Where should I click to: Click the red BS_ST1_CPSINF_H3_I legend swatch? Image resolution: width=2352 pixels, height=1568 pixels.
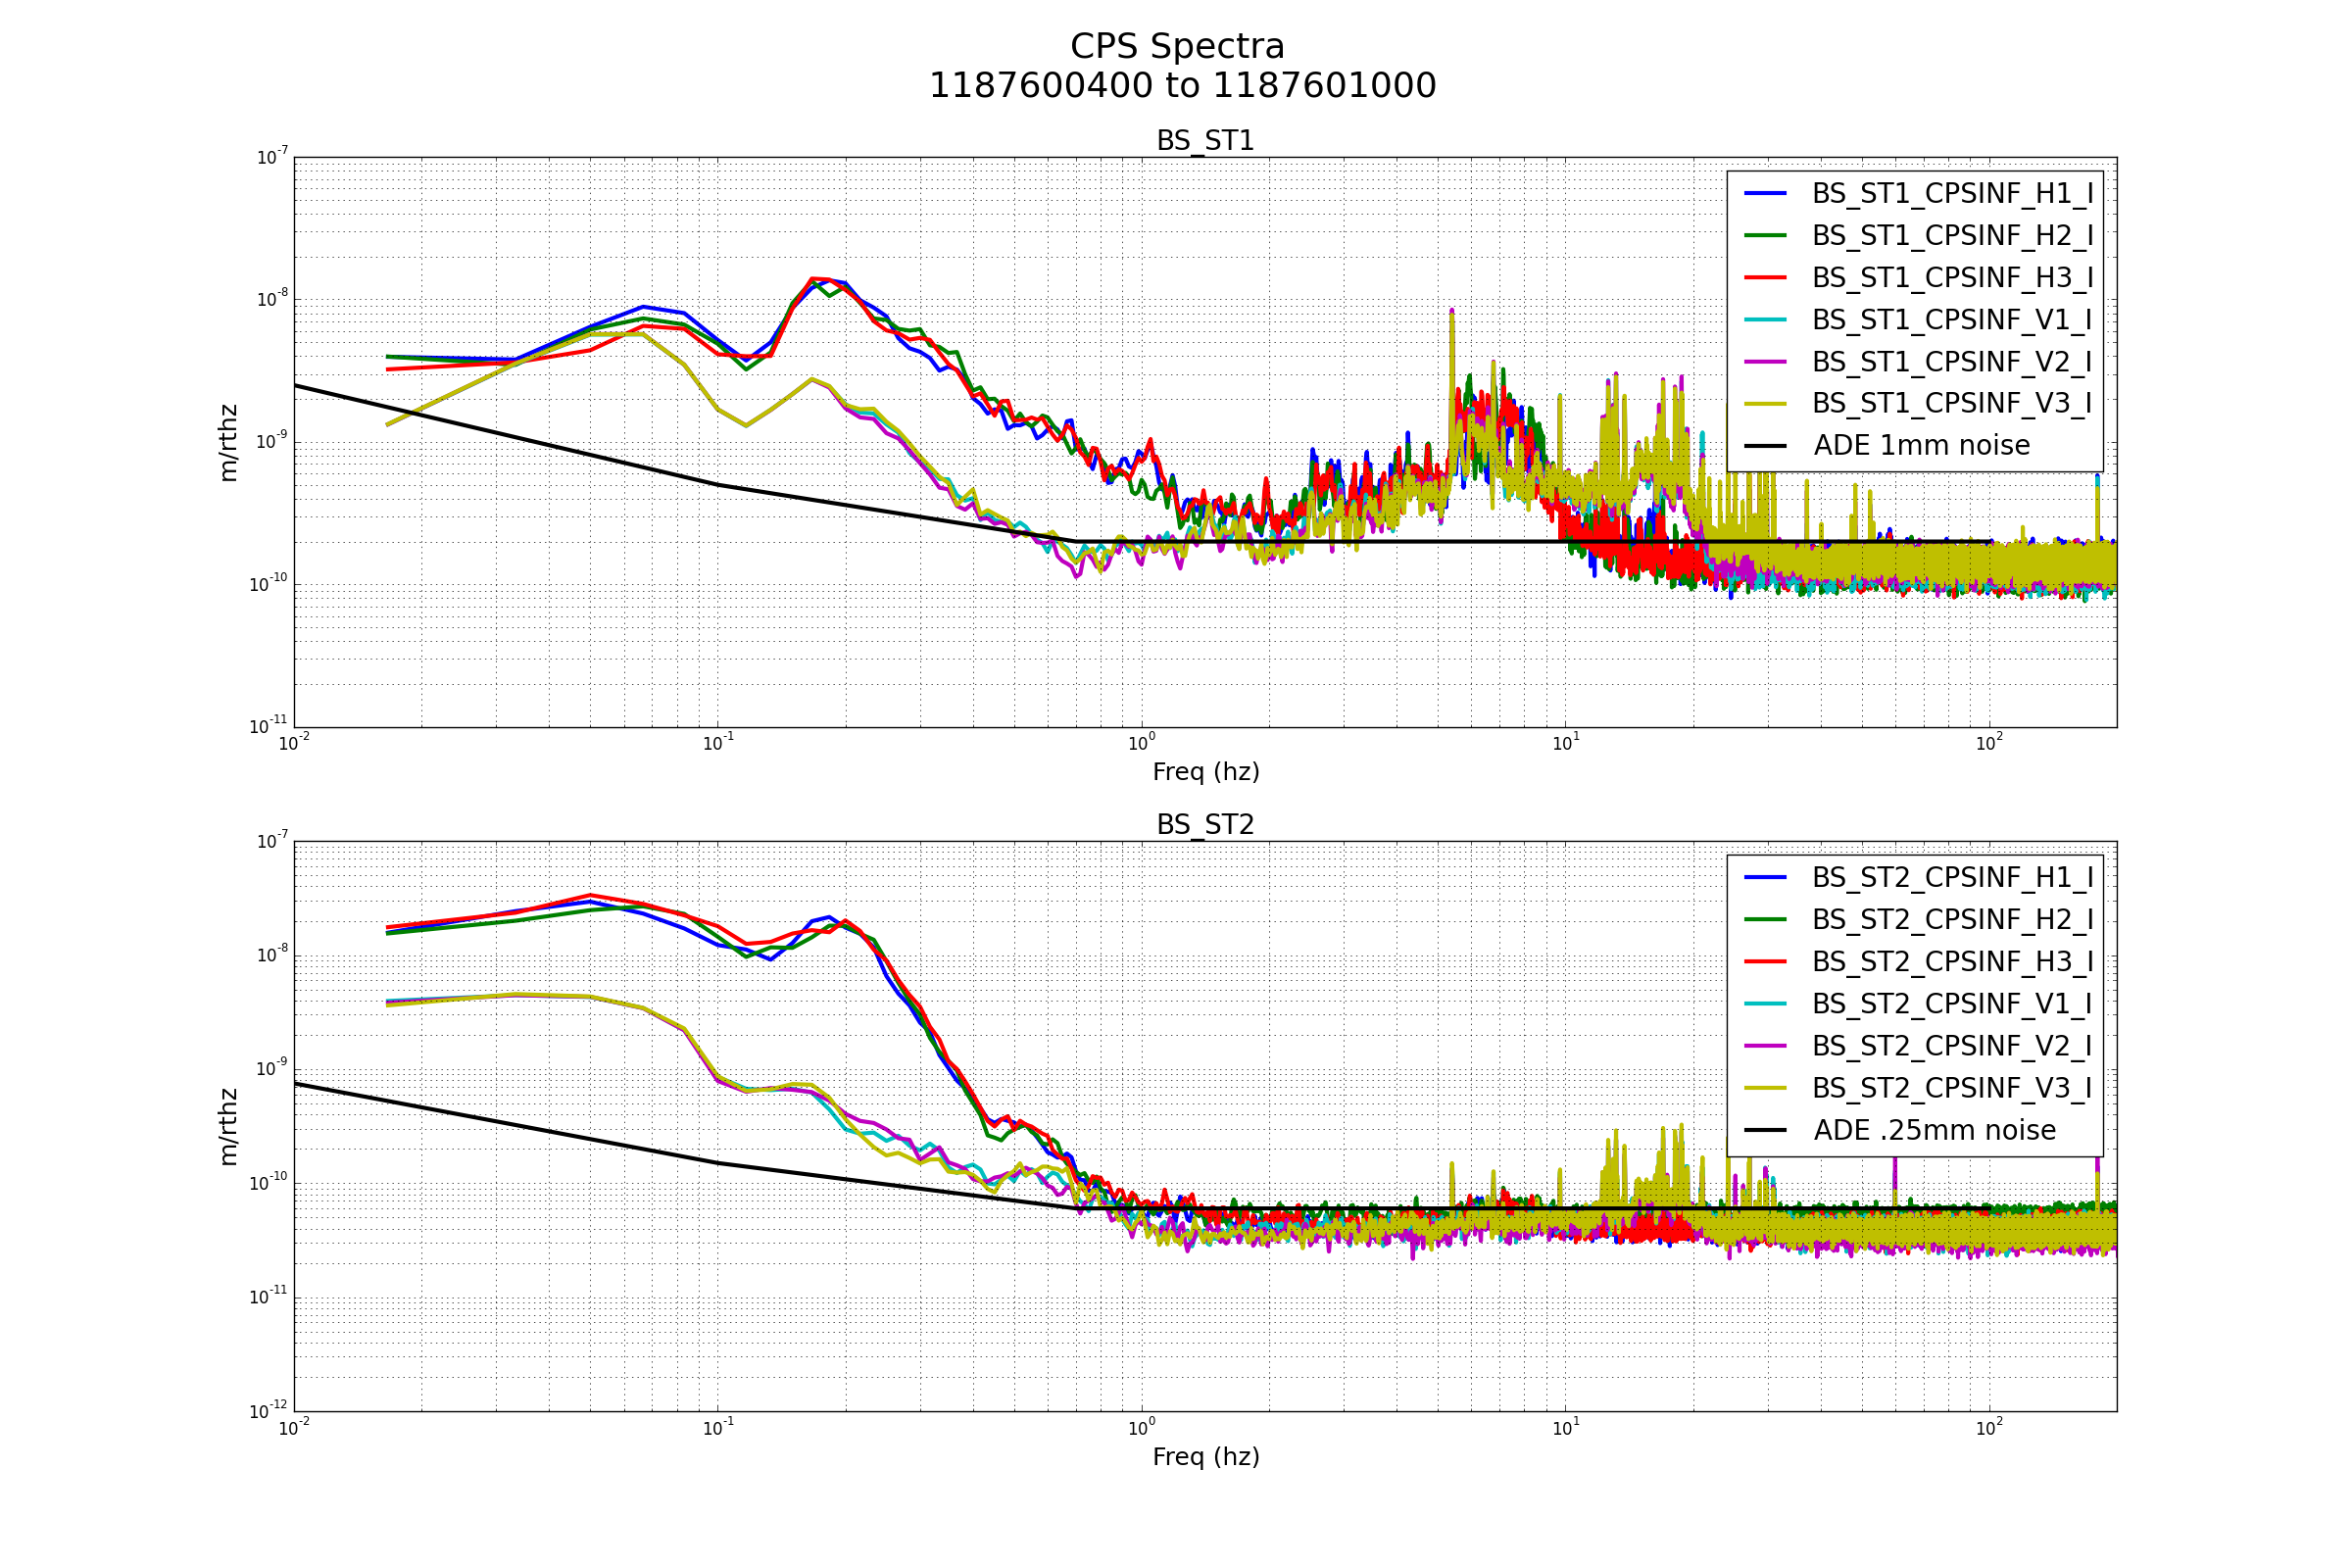1765,277
